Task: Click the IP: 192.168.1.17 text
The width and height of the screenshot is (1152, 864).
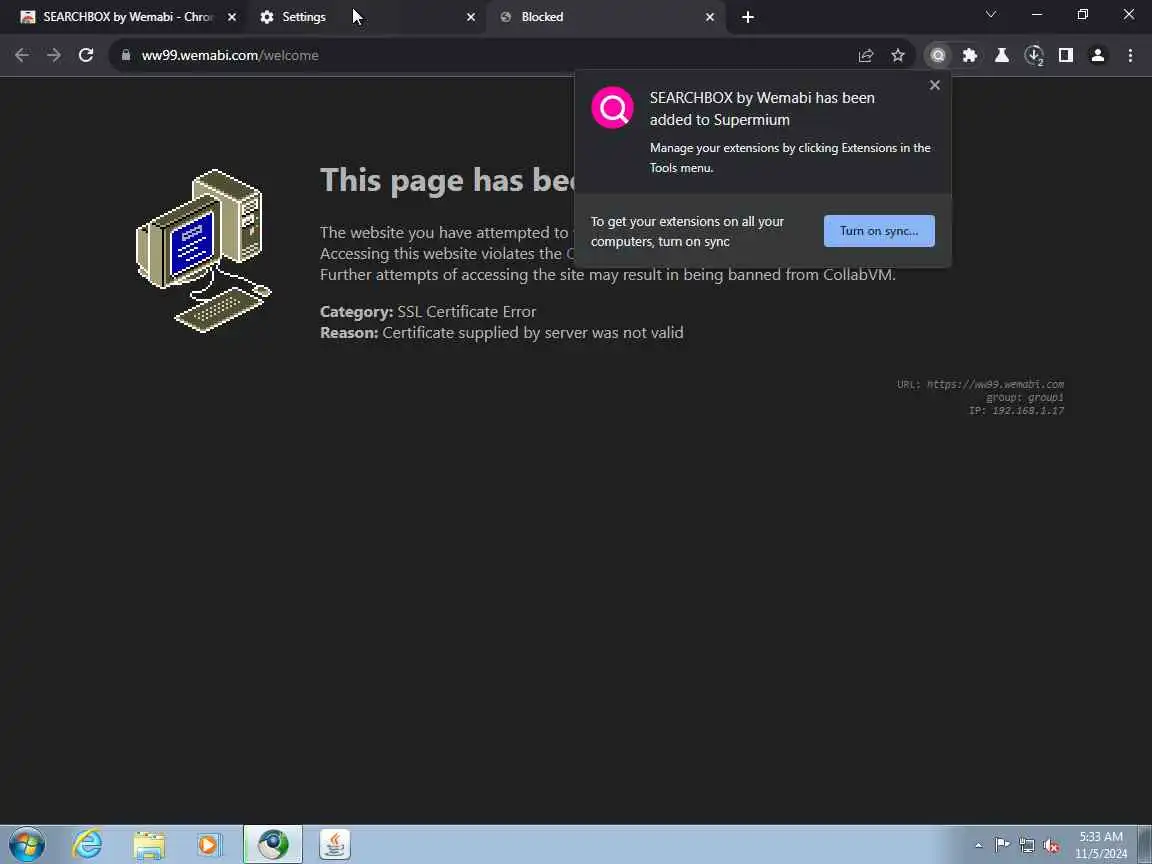Action: 1016,411
